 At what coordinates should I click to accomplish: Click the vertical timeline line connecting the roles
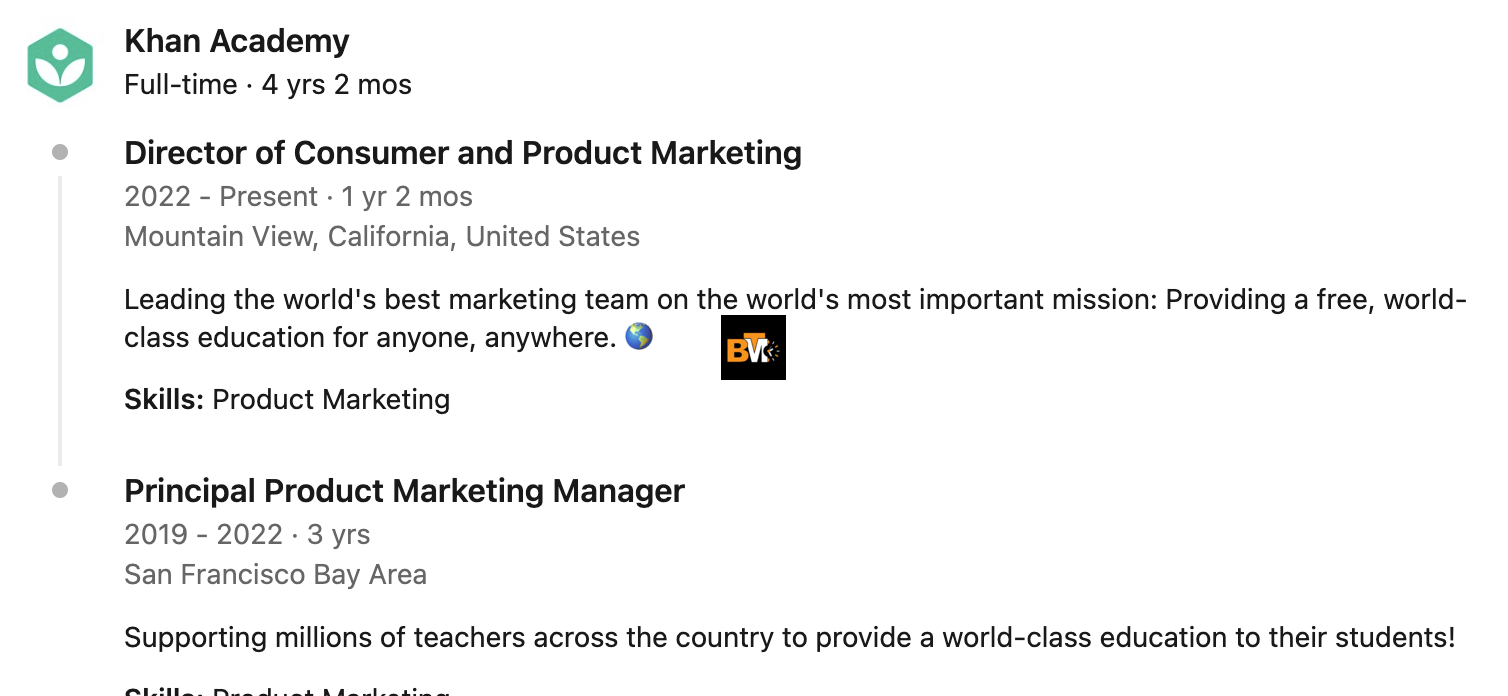[60, 320]
